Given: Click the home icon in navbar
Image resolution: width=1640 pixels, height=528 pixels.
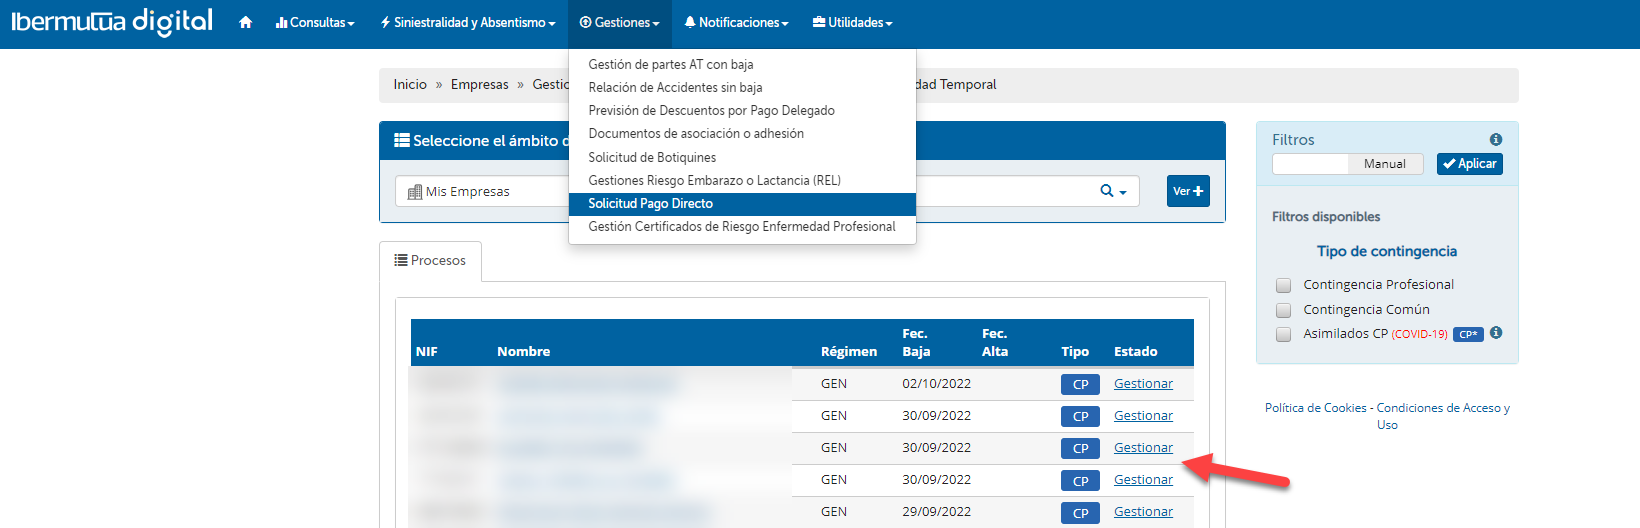Looking at the screenshot, I should (245, 22).
